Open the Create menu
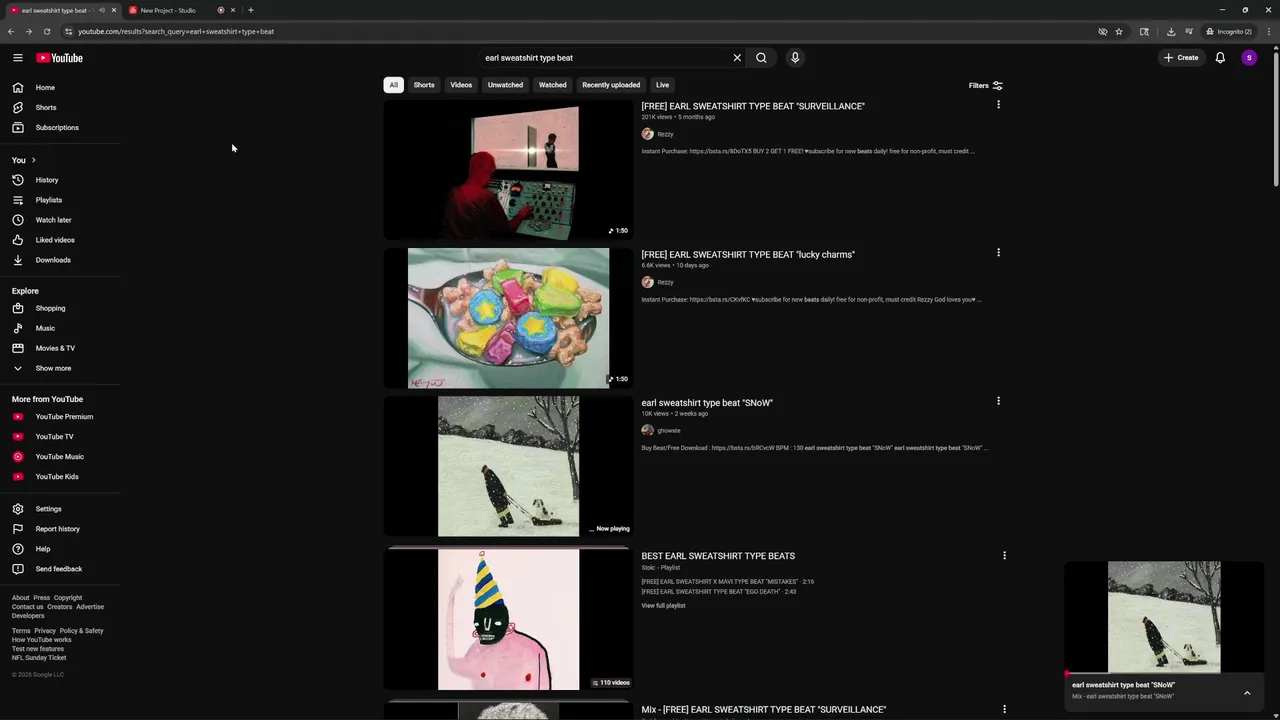Image resolution: width=1280 pixels, height=720 pixels. click(1181, 58)
